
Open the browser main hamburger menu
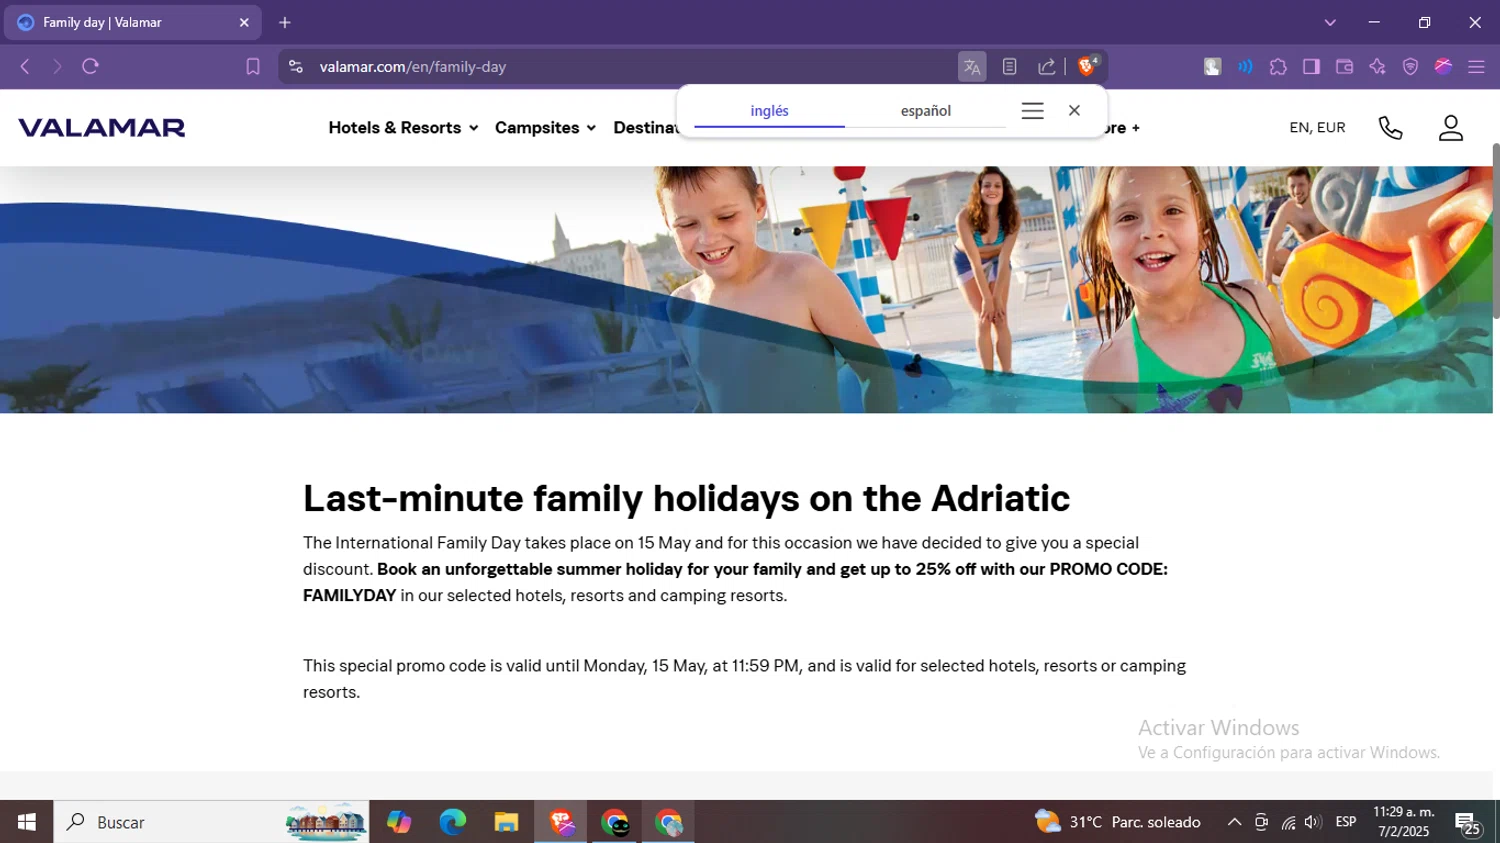1476,67
